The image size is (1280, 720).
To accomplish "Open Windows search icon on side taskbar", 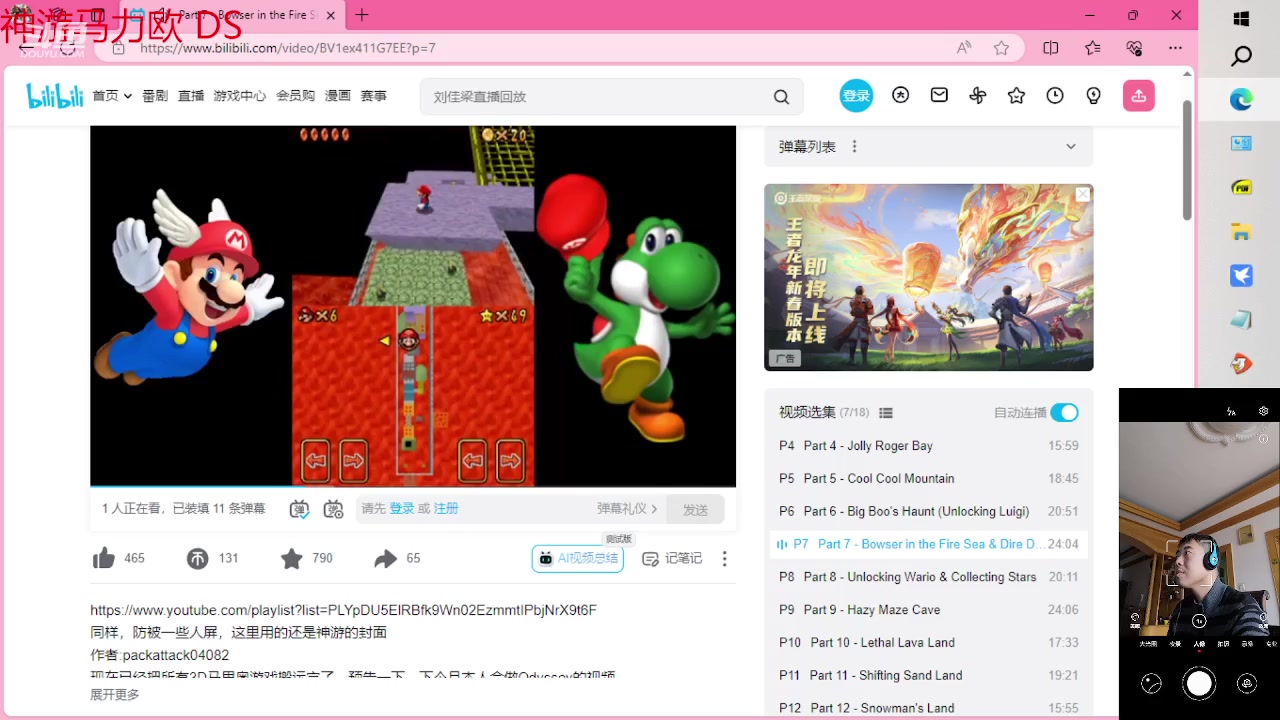I will click(x=1241, y=57).
